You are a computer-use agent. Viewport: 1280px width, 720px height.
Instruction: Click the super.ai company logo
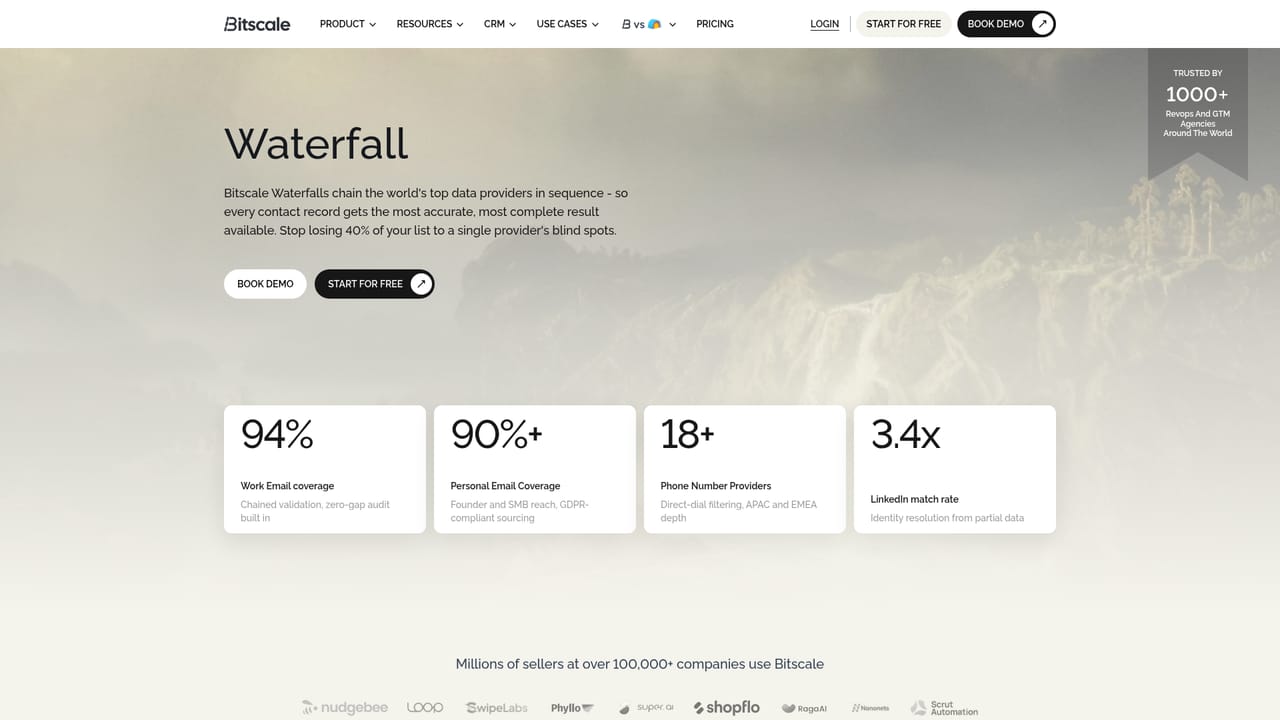coord(646,708)
